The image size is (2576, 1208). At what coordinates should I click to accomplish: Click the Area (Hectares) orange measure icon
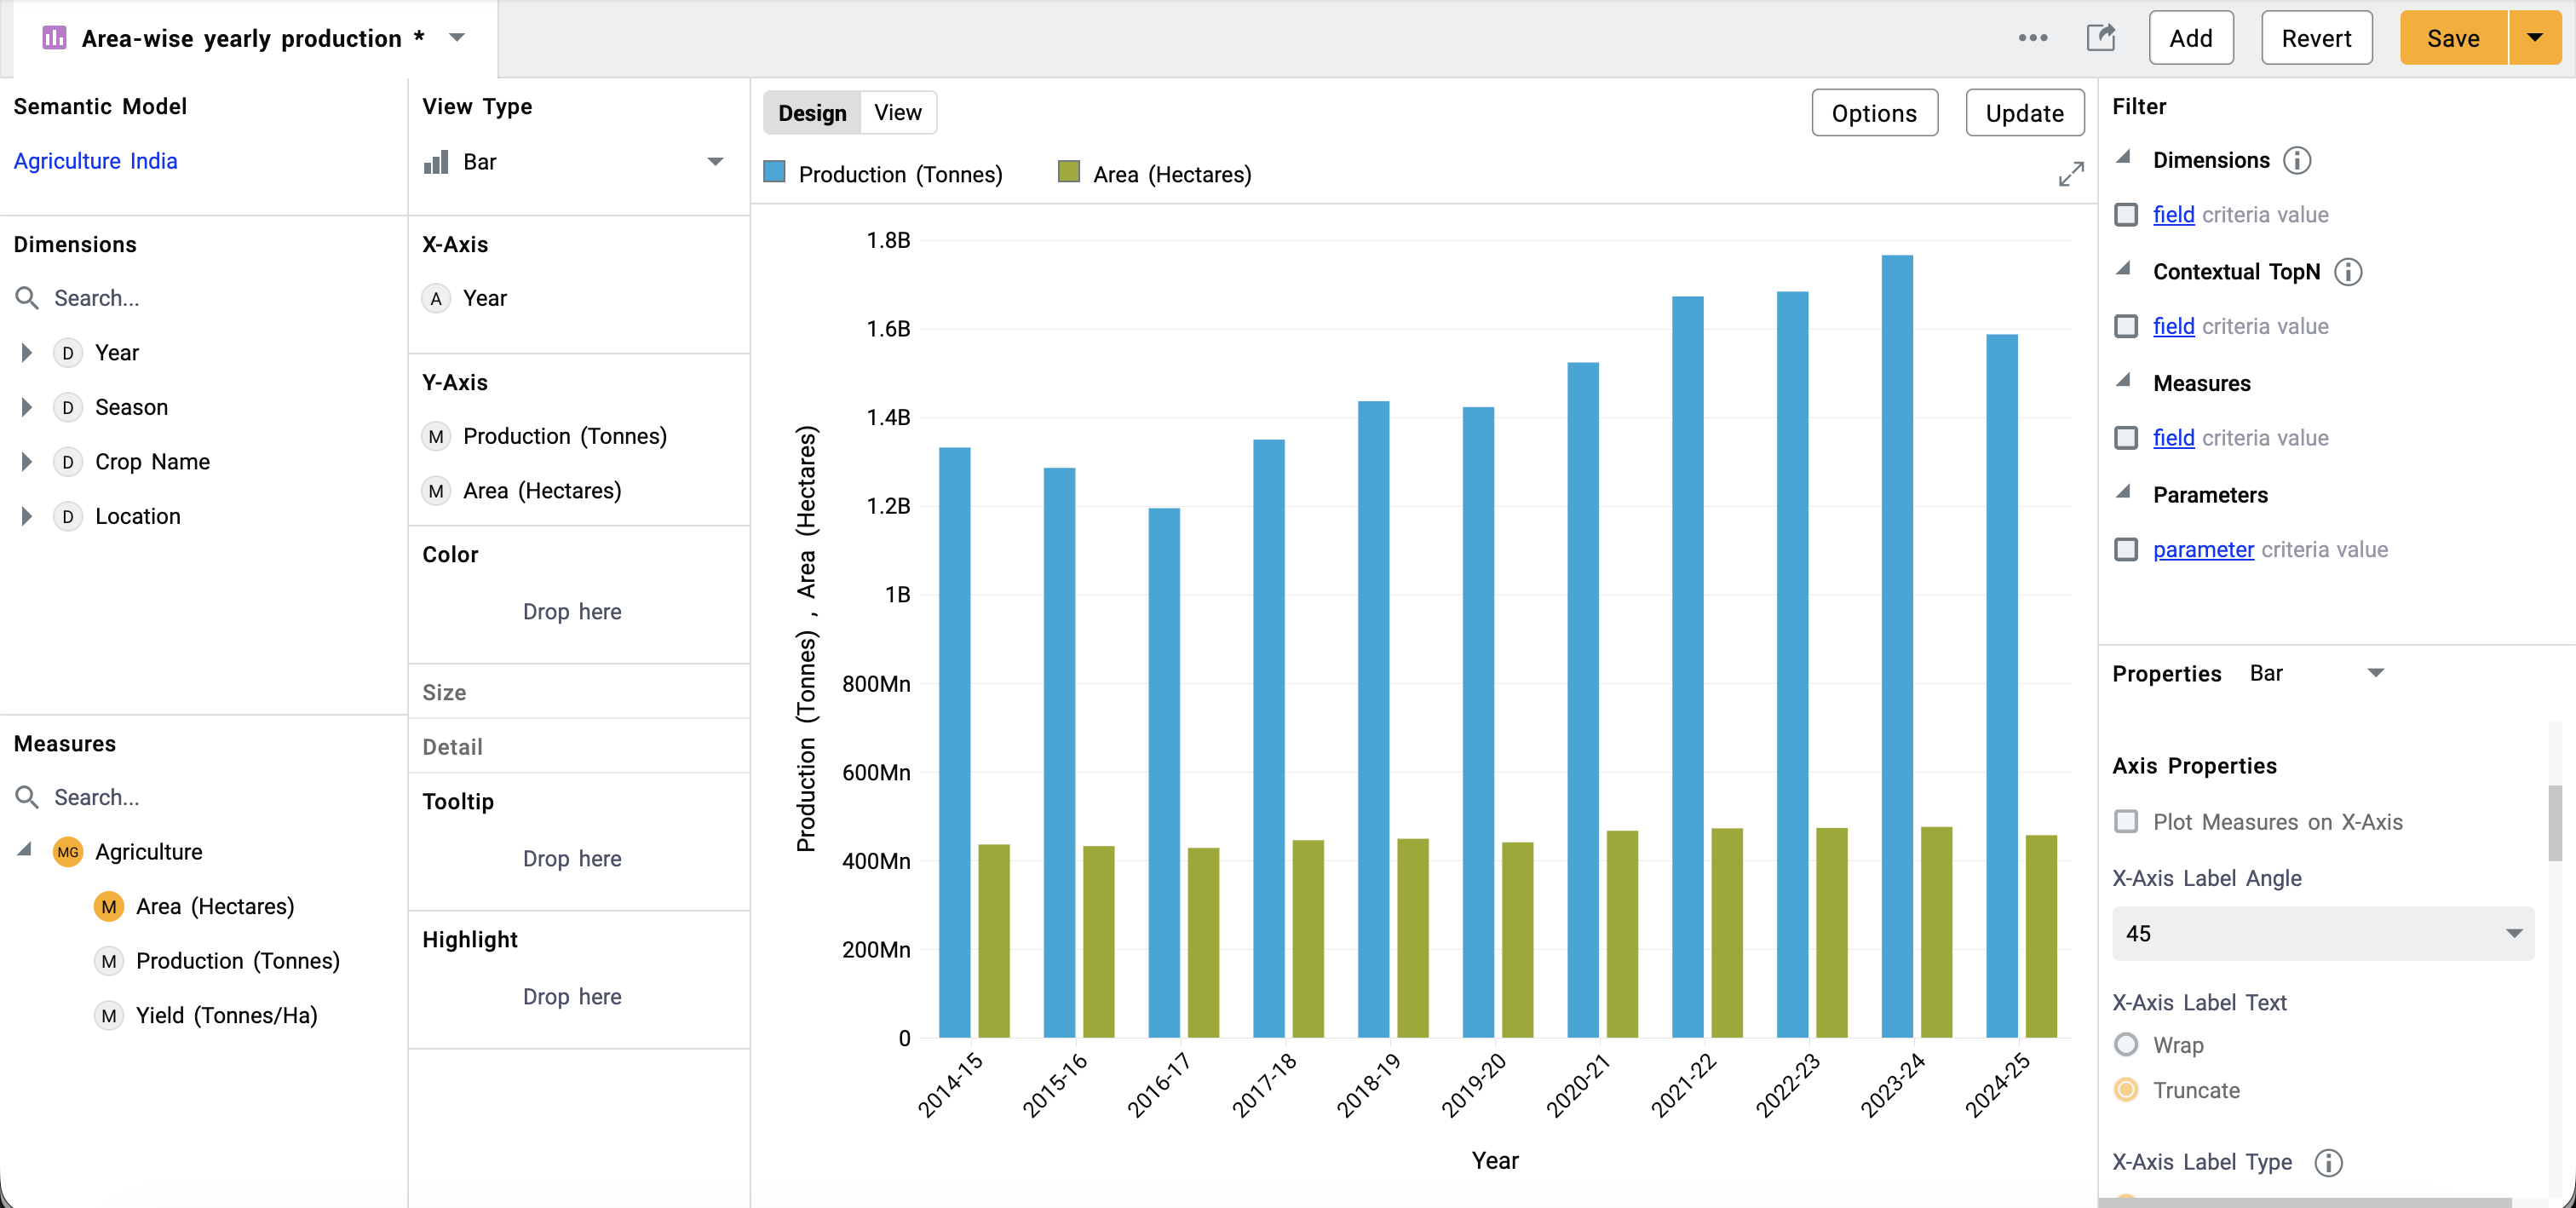(x=108, y=906)
